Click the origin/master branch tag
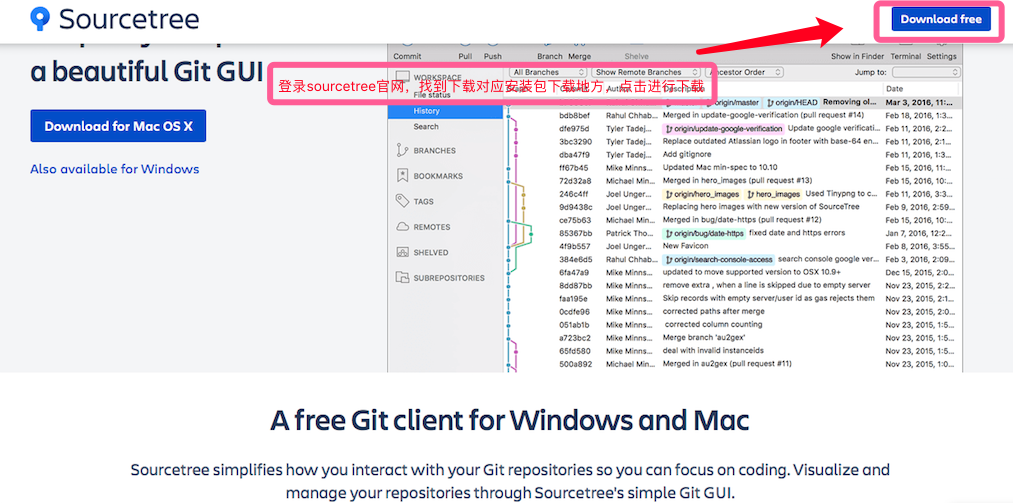1013x503 pixels. 733,103
